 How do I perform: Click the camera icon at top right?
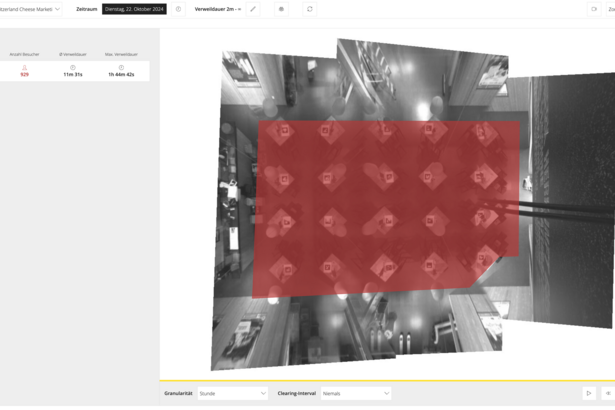pyautogui.click(x=594, y=9)
